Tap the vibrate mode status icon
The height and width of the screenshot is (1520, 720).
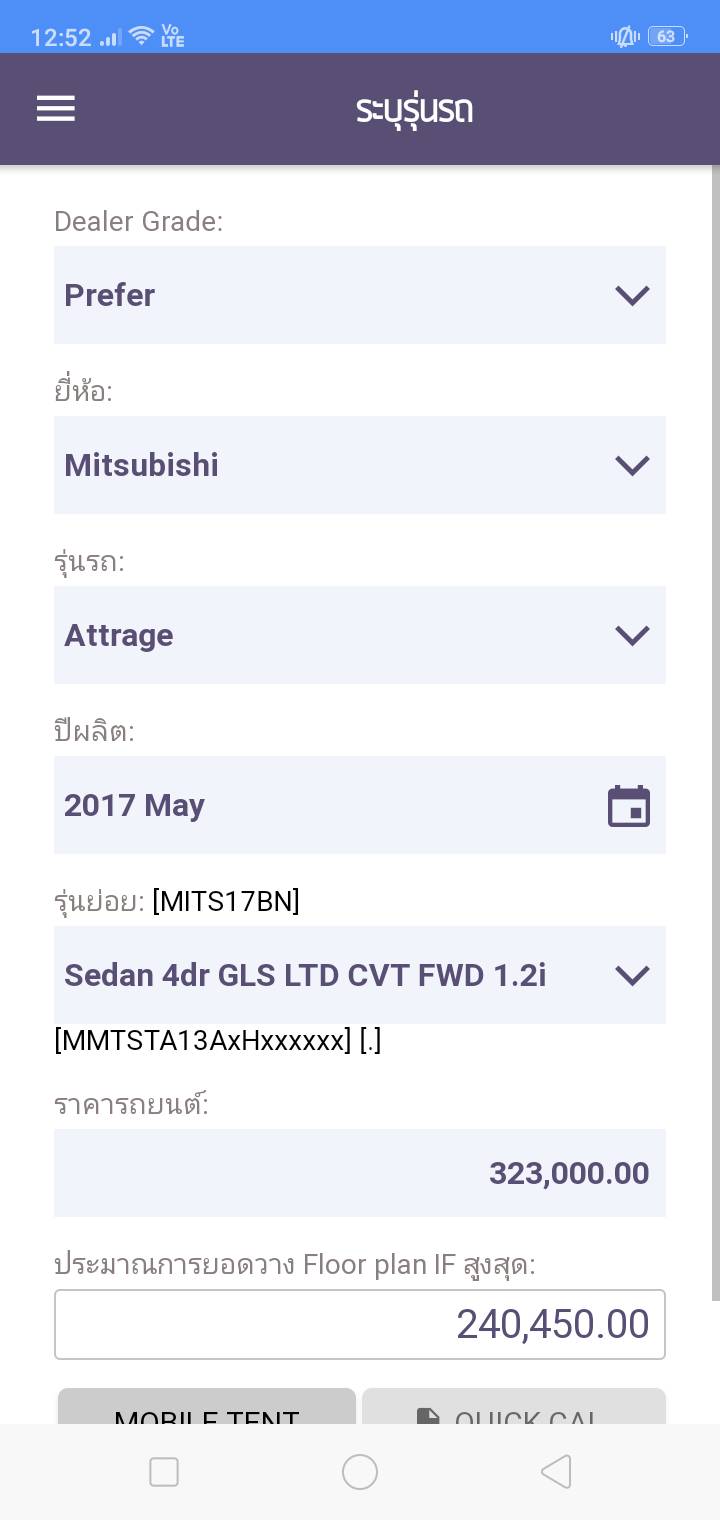coord(625,37)
